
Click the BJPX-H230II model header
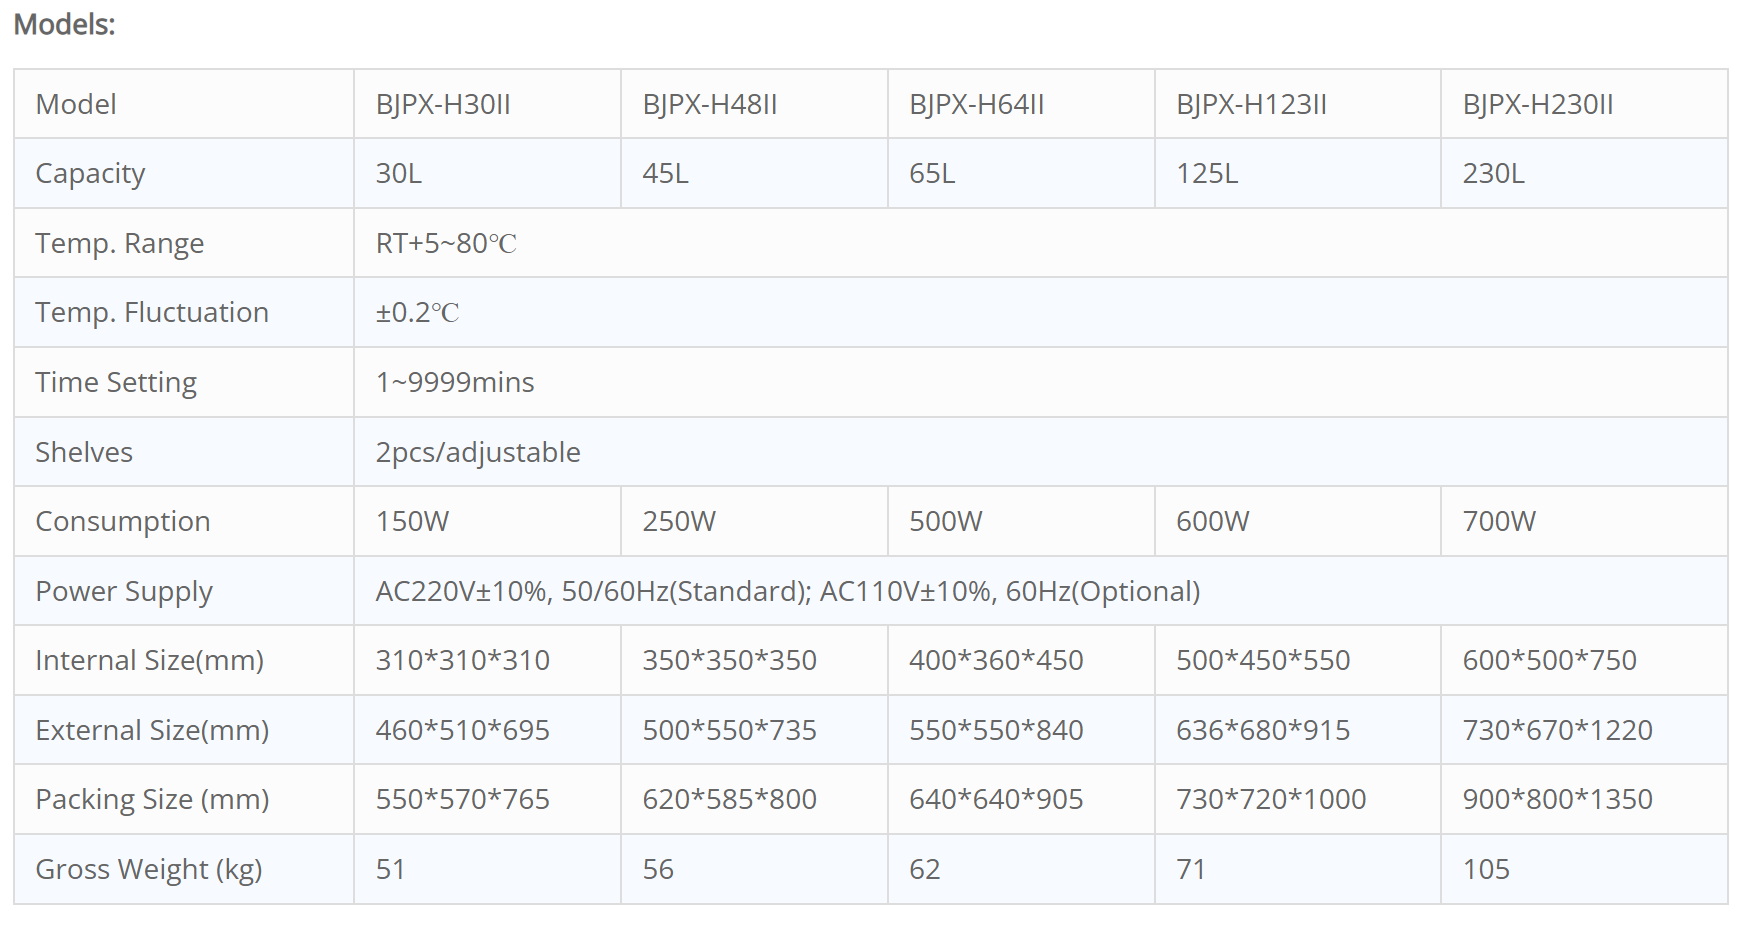tap(1537, 104)
